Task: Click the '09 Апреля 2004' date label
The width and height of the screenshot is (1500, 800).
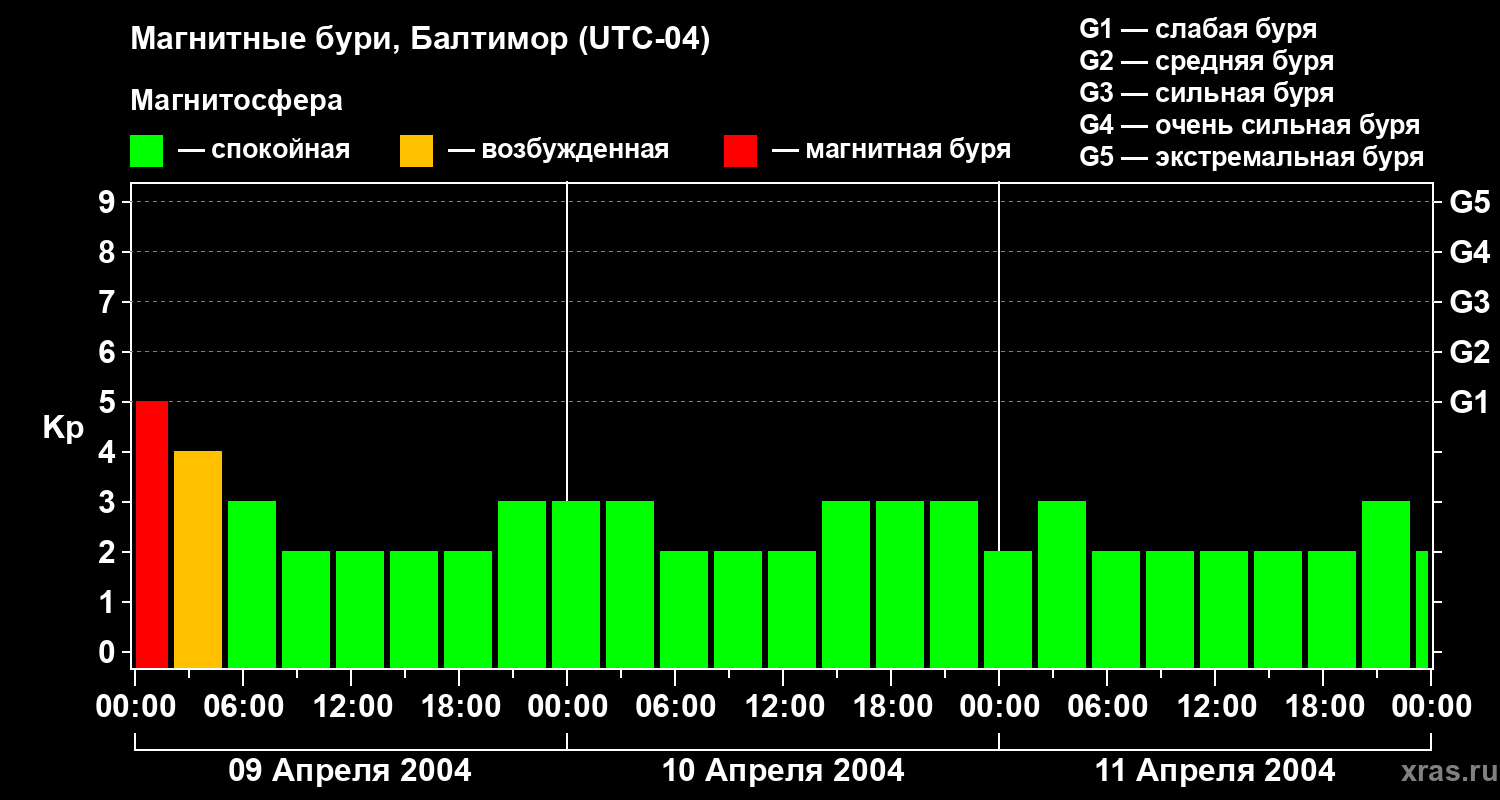Action: coord(350,771)
